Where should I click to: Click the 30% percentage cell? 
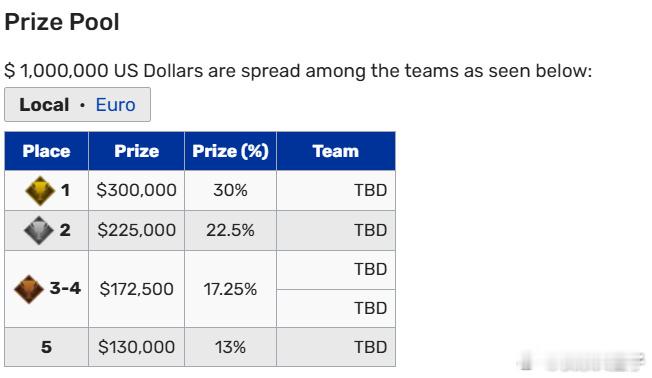coord(230,190)
